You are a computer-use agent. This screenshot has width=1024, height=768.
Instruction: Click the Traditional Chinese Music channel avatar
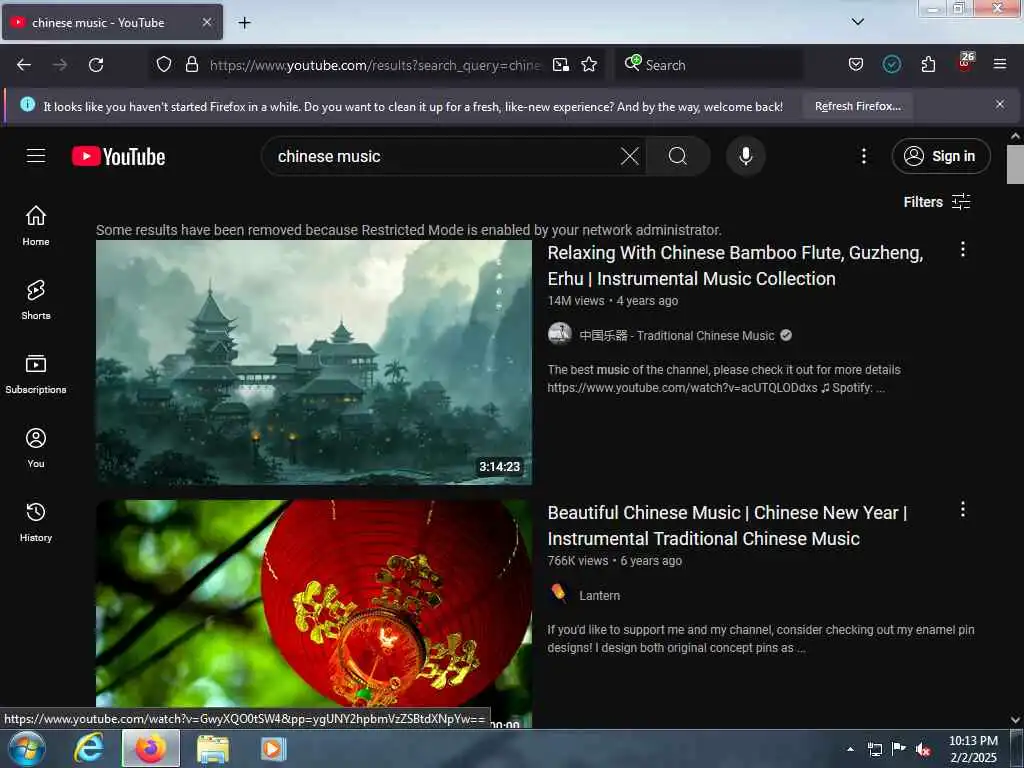click(560, 334)
